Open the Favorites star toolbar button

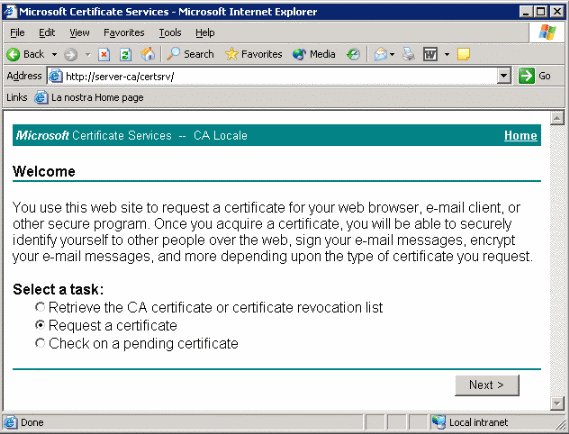click(254, 54)
